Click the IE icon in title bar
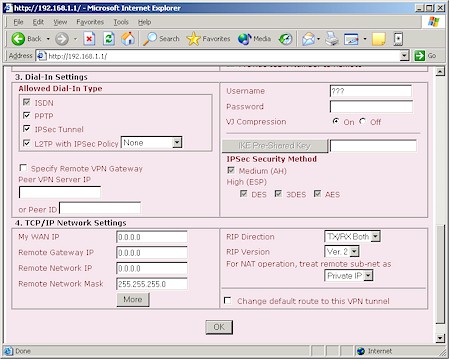450x360 pixels. pos(8,8)
